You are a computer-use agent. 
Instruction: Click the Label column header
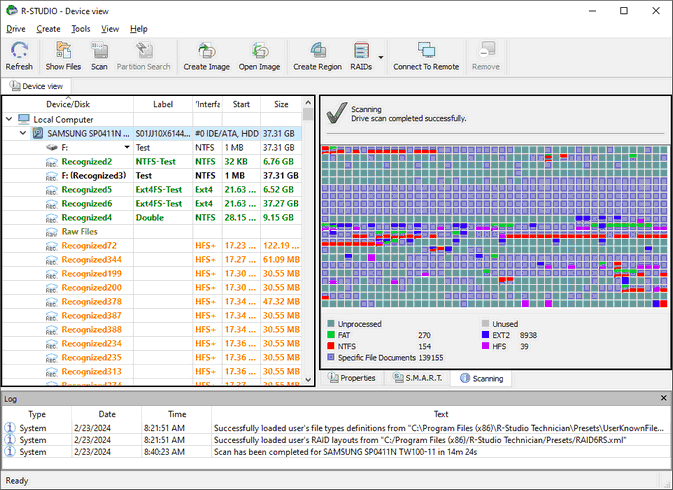[x=163, y=104]
